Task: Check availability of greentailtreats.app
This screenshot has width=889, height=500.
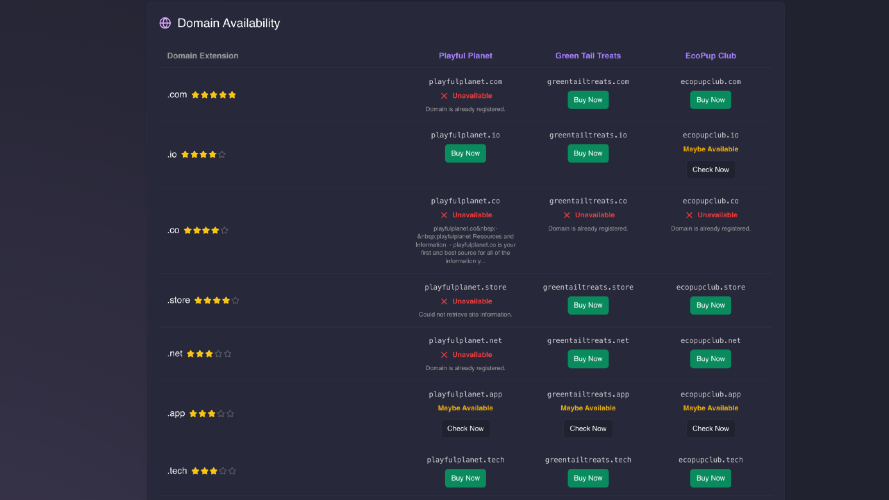Action: 588,429
